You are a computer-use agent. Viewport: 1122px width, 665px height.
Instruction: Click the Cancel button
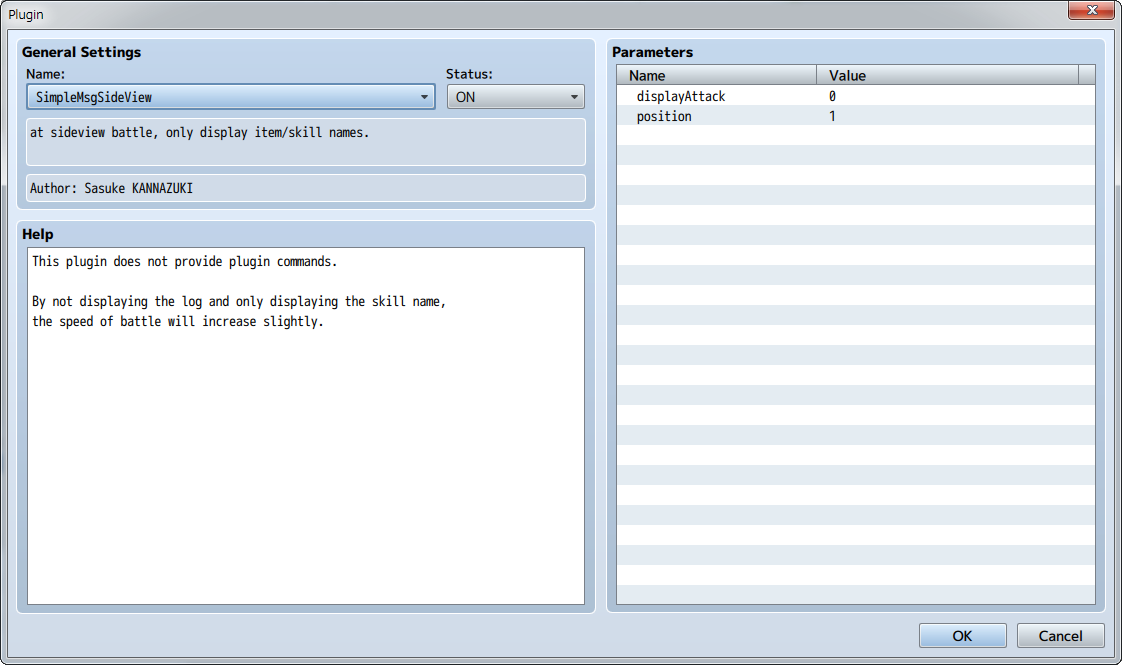[1060, 636]
